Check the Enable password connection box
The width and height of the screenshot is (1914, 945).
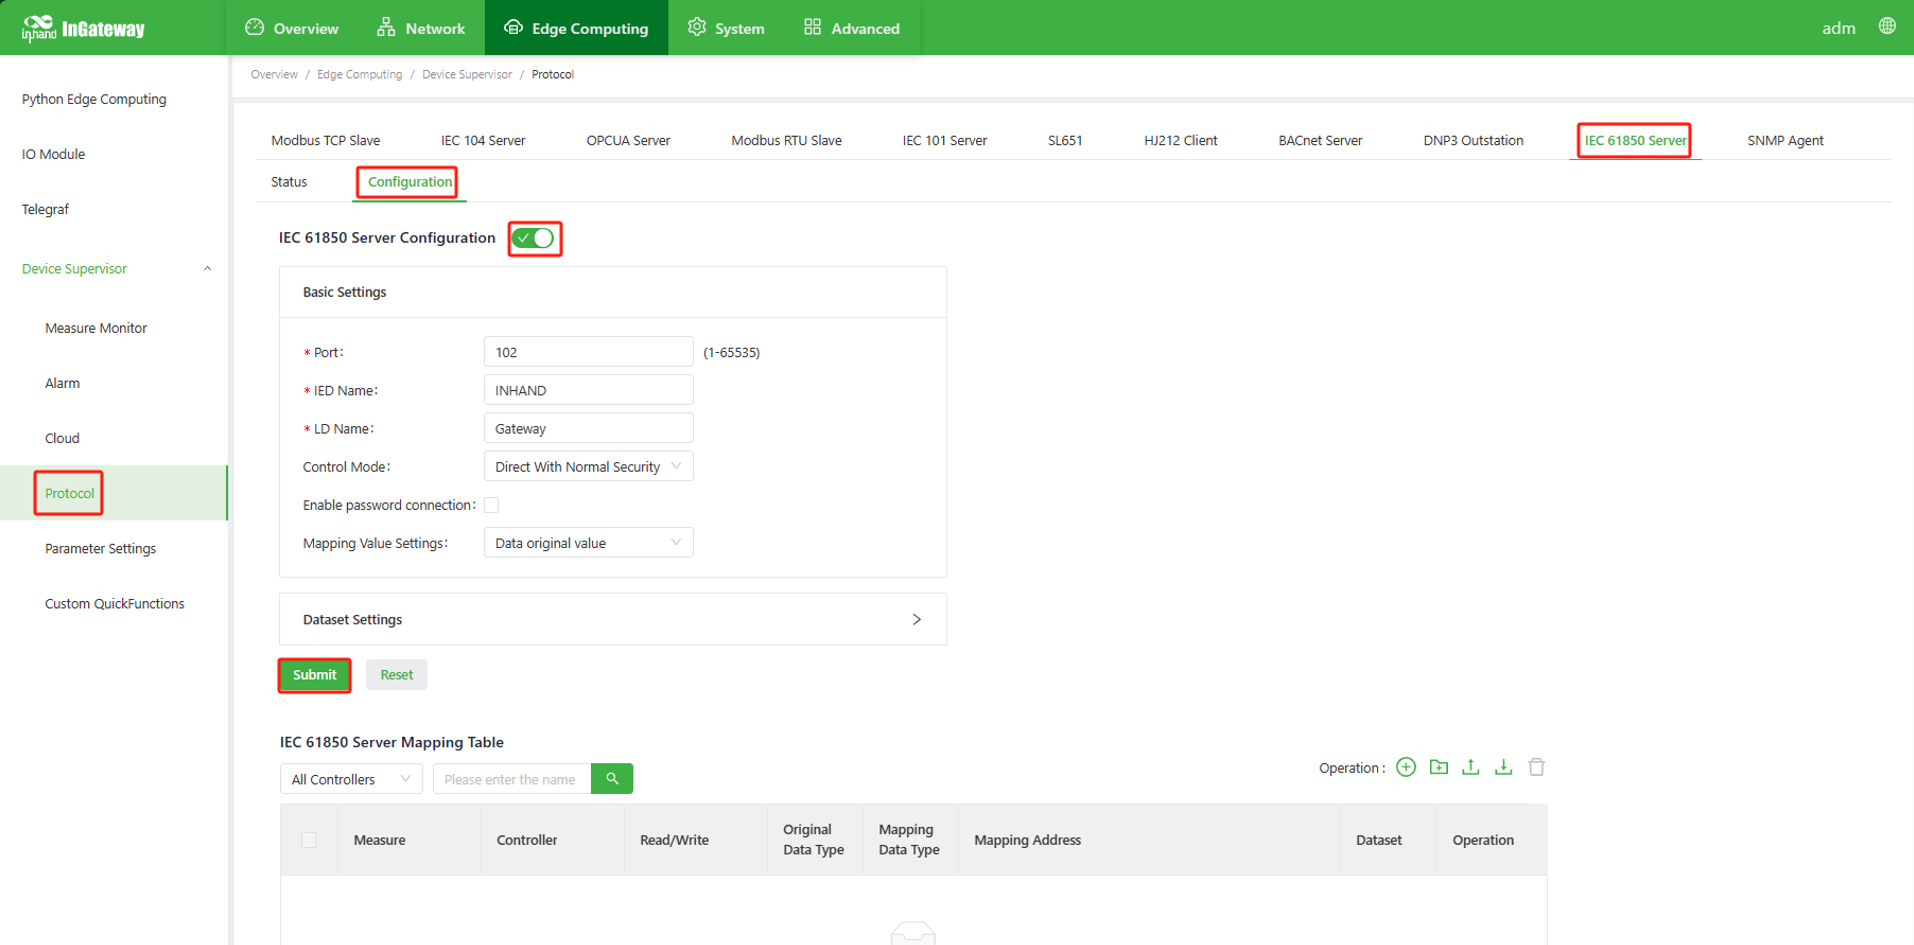[x=491, y=505]
